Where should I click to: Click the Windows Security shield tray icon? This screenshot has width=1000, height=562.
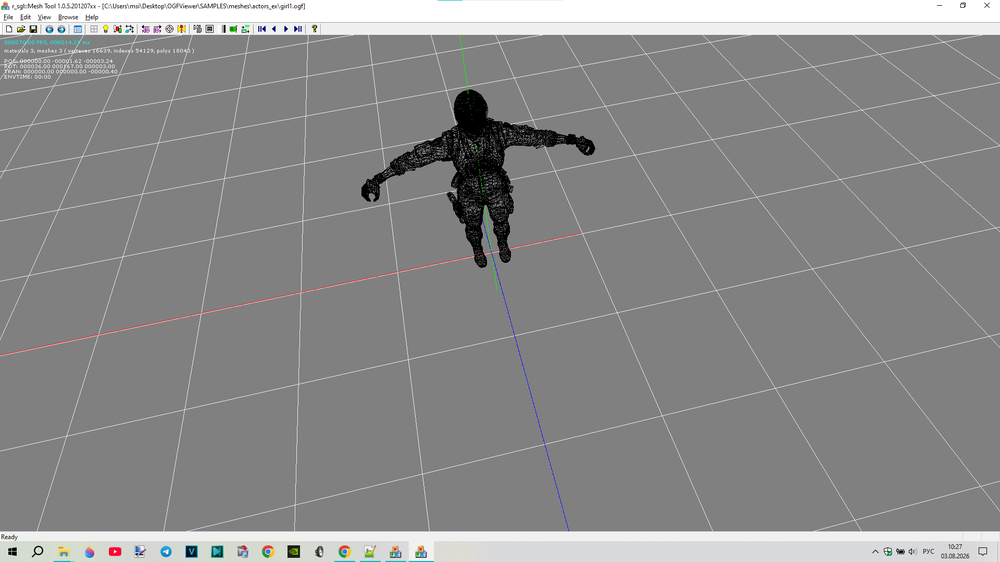click(888, 552)
